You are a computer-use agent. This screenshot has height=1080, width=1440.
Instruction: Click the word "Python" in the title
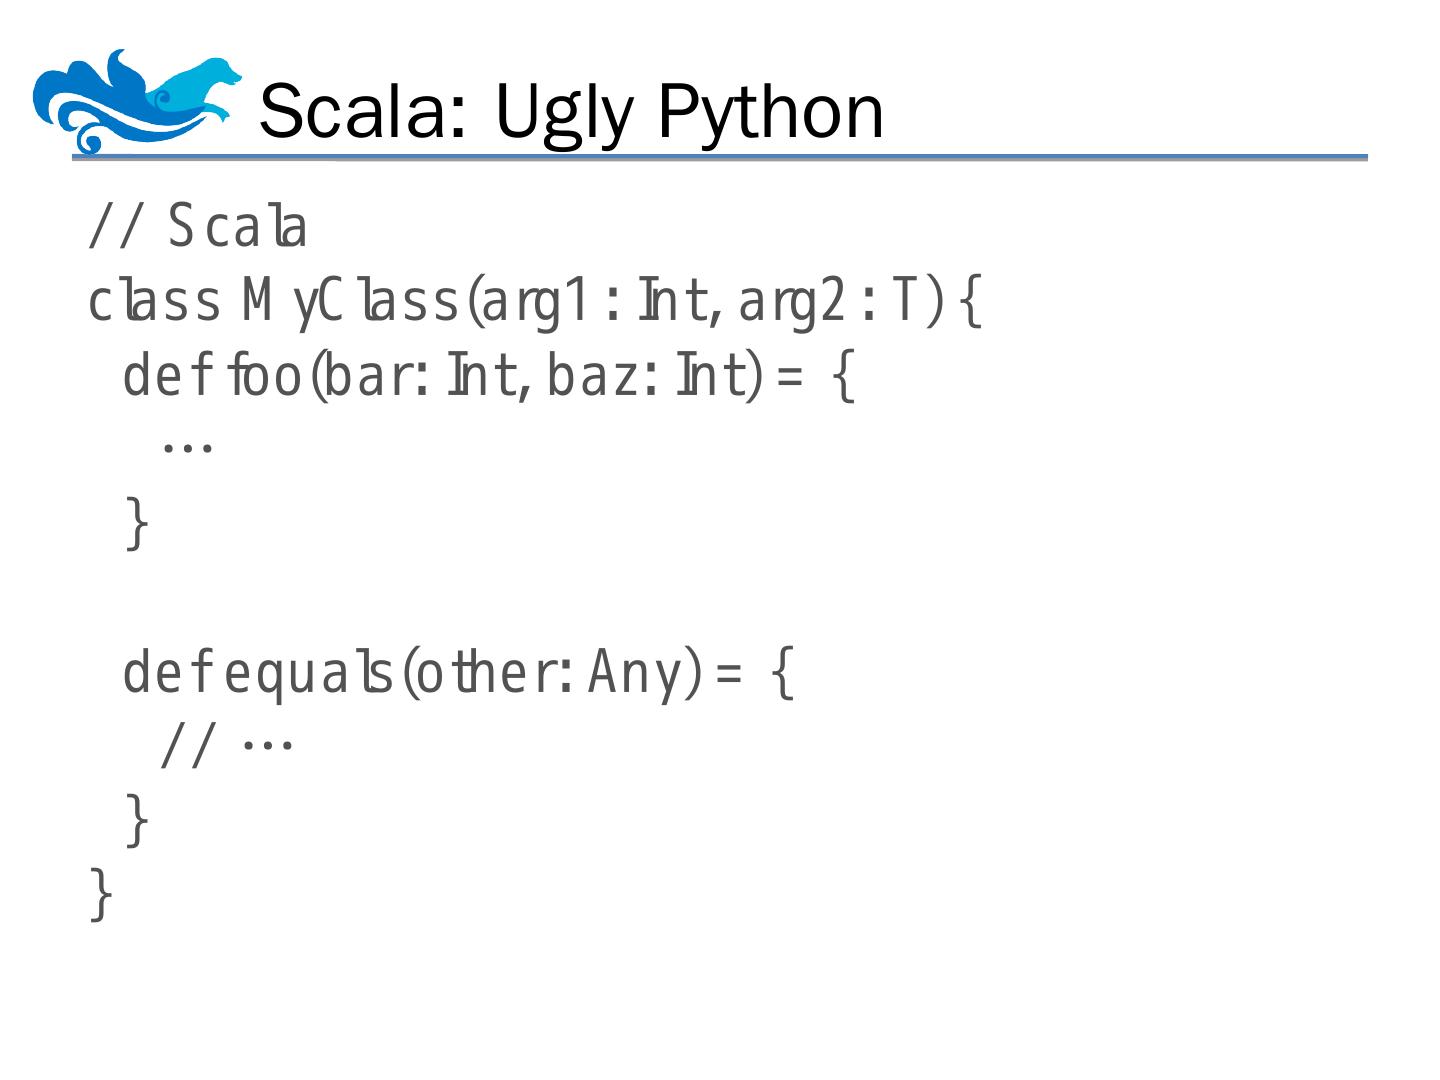[x=770, y=111]
